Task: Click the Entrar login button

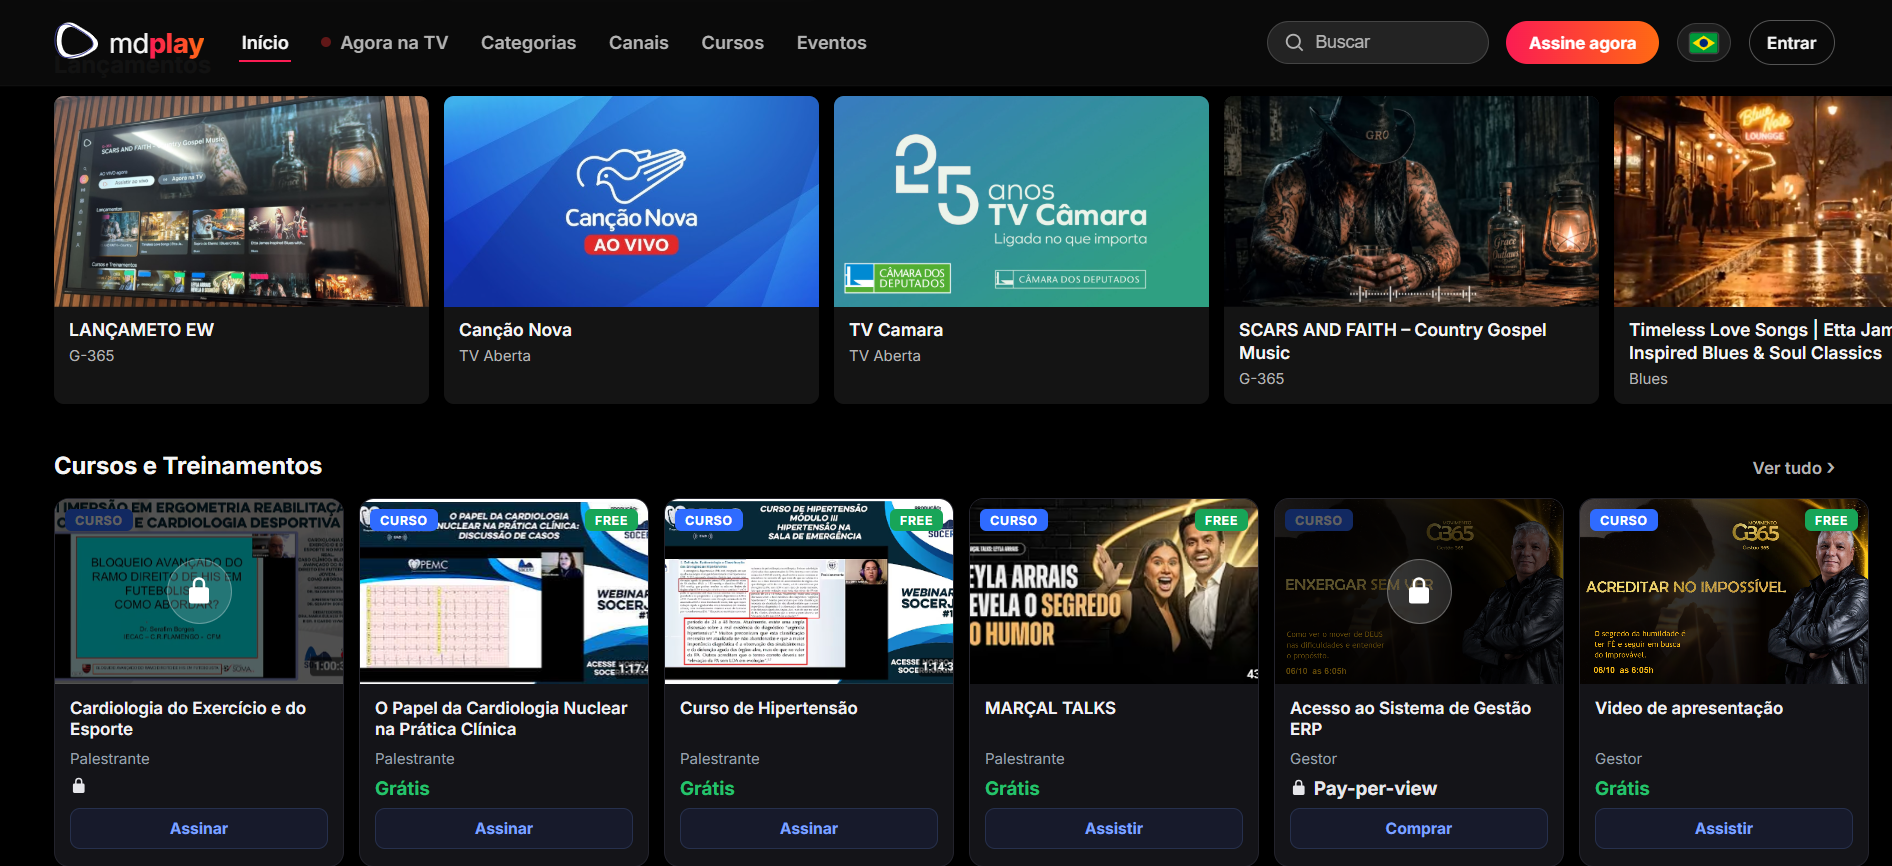Action: [x=1791, y=43]
